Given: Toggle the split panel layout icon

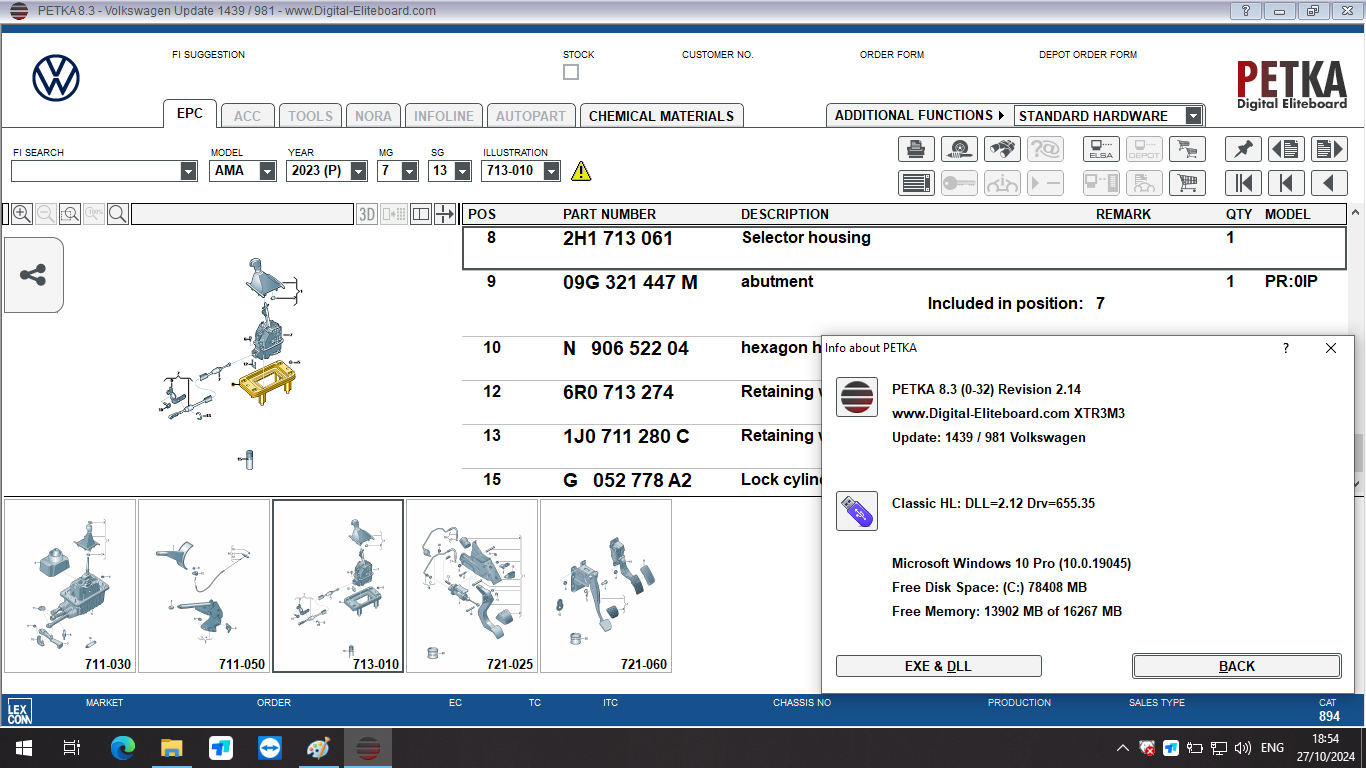Looking at the screenshot, I should point(421,214).
